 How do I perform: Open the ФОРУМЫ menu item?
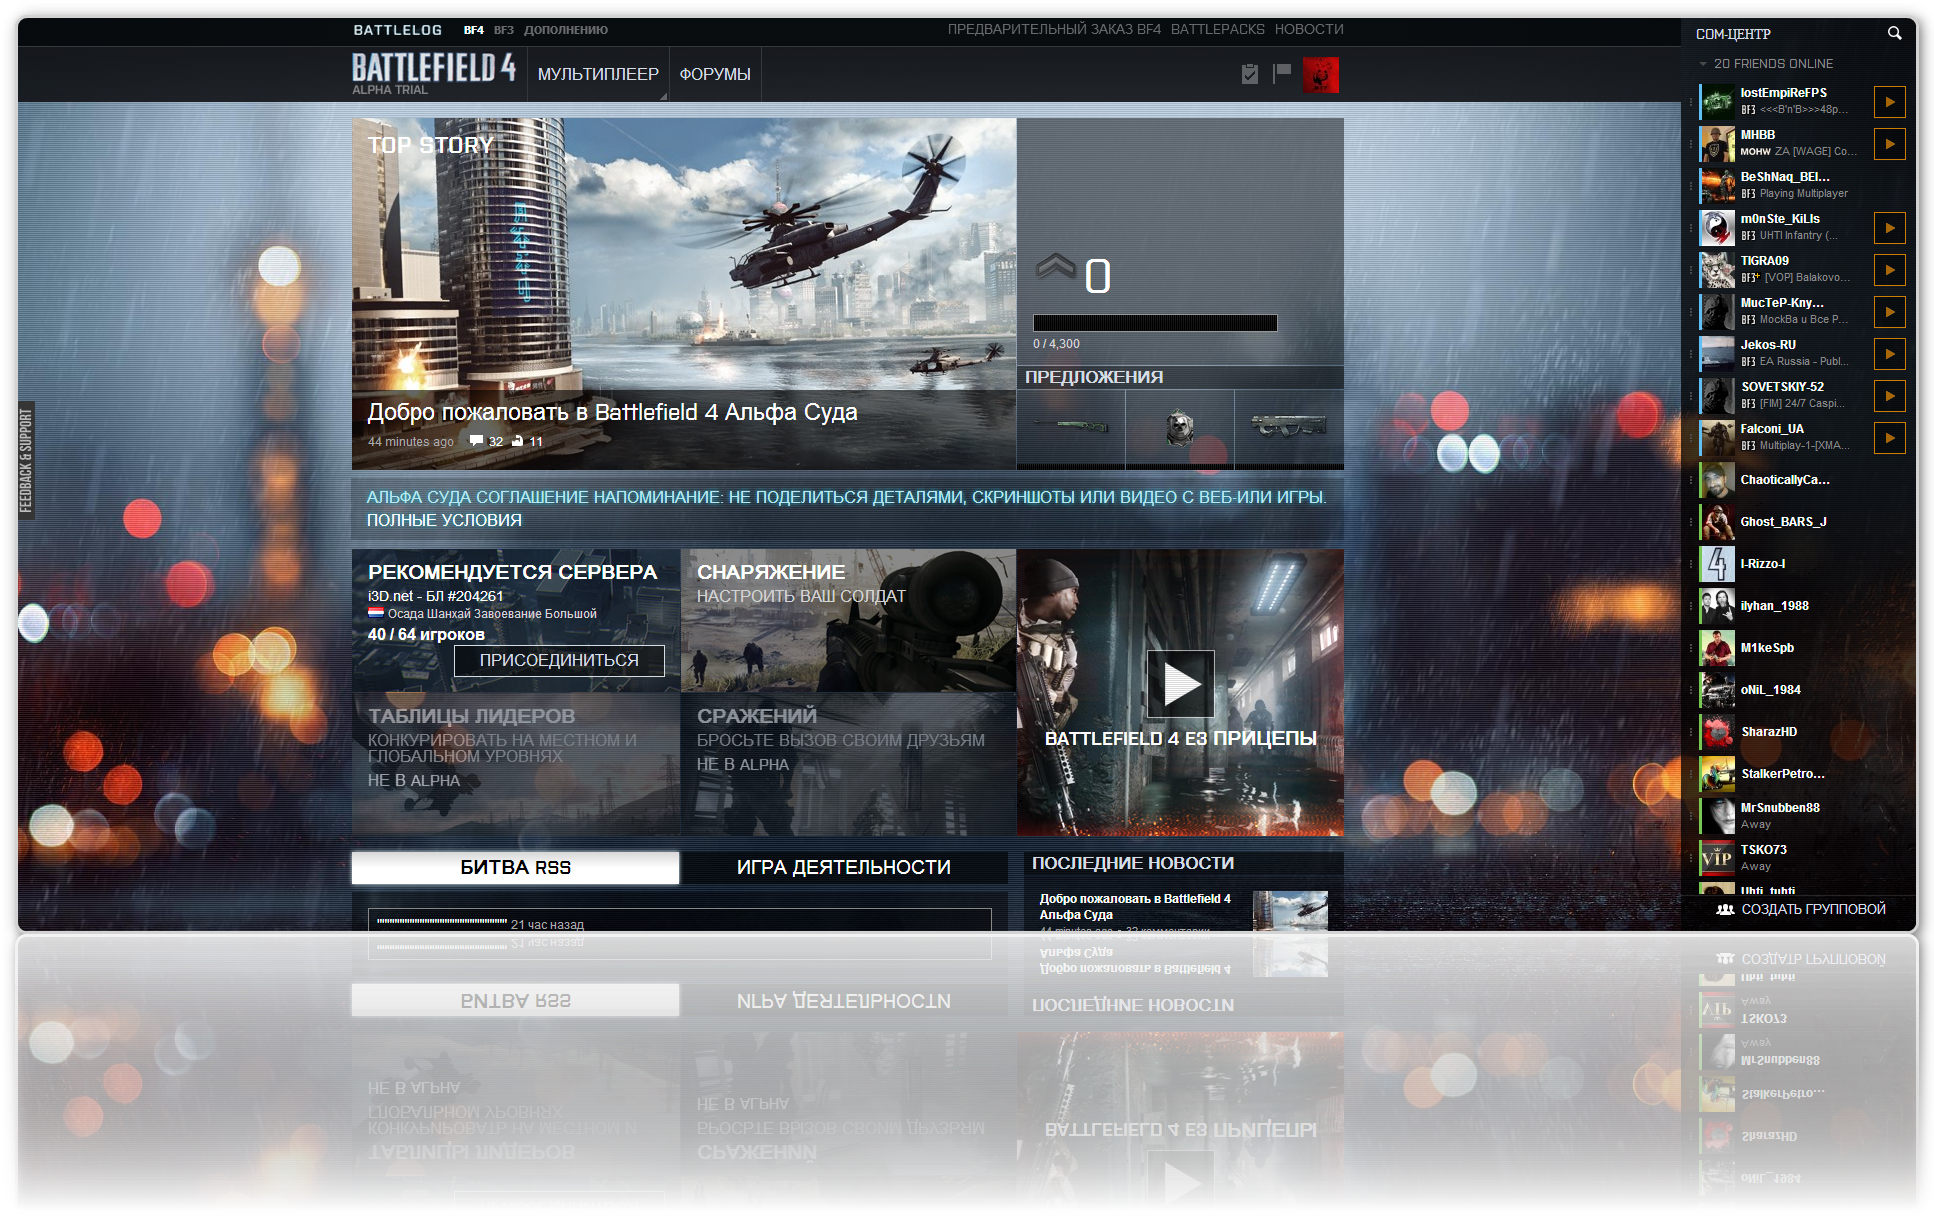(715, 74)
